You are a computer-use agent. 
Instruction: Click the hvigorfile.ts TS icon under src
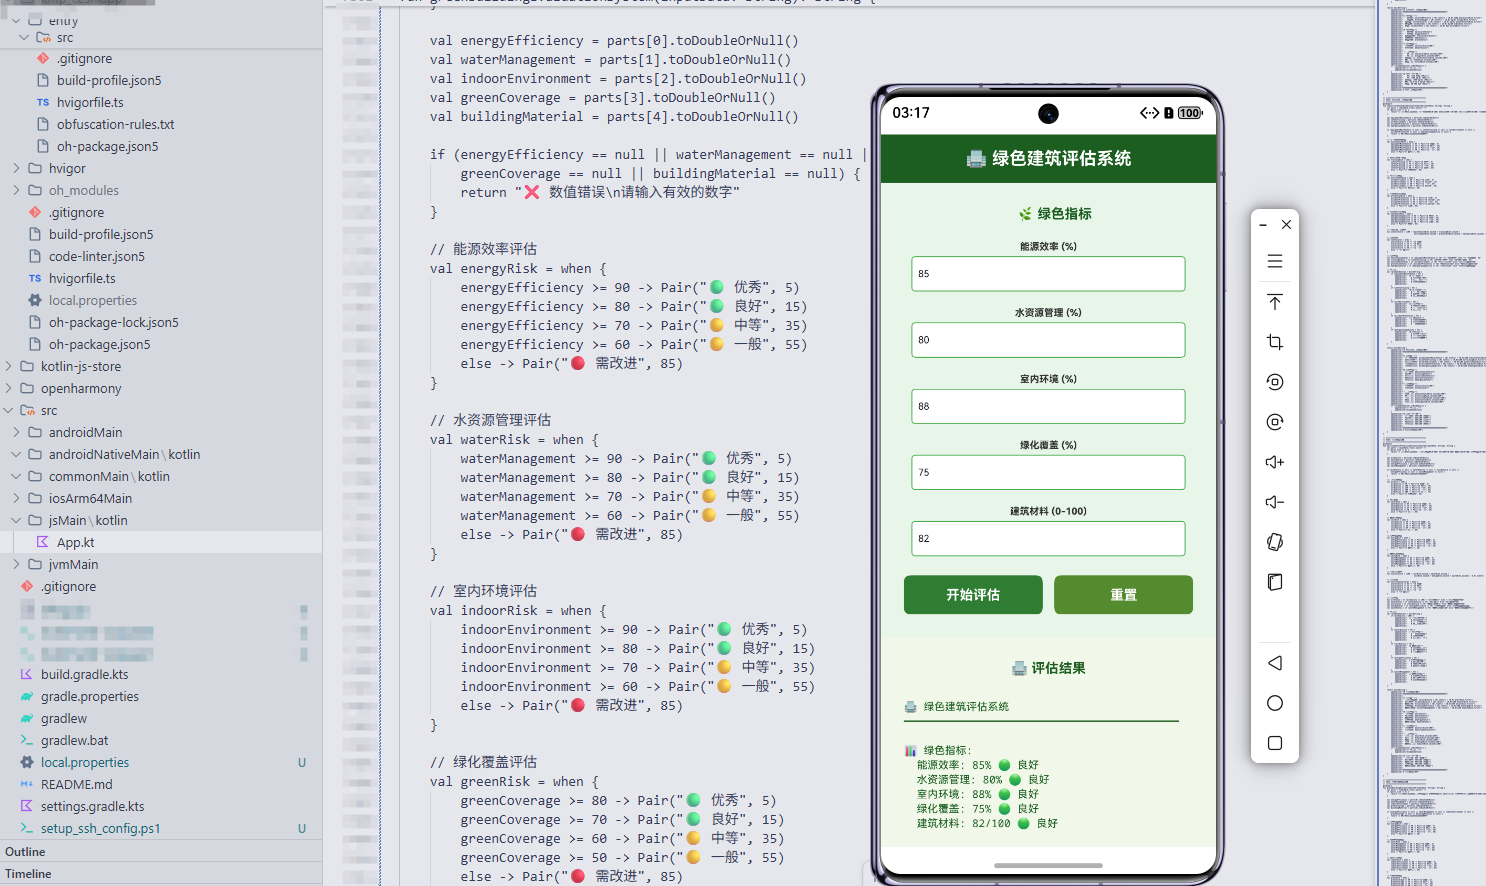43,102
